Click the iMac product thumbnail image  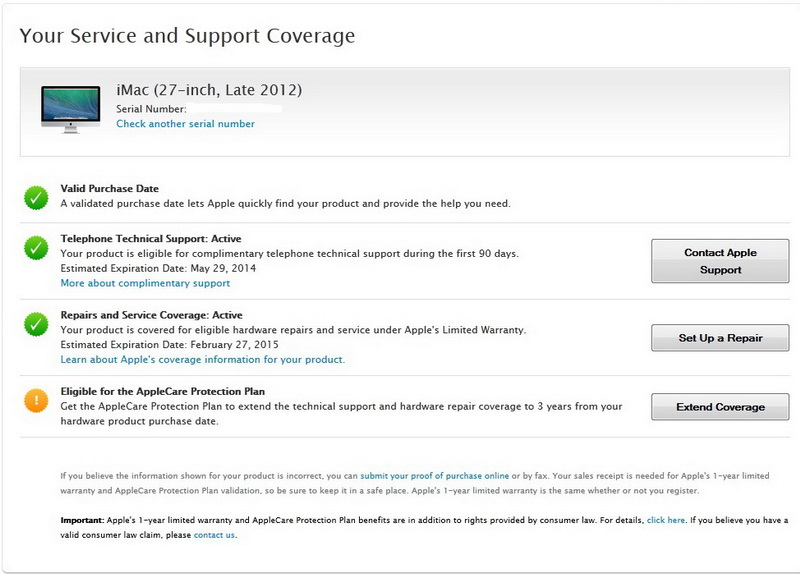click(70, 108)
